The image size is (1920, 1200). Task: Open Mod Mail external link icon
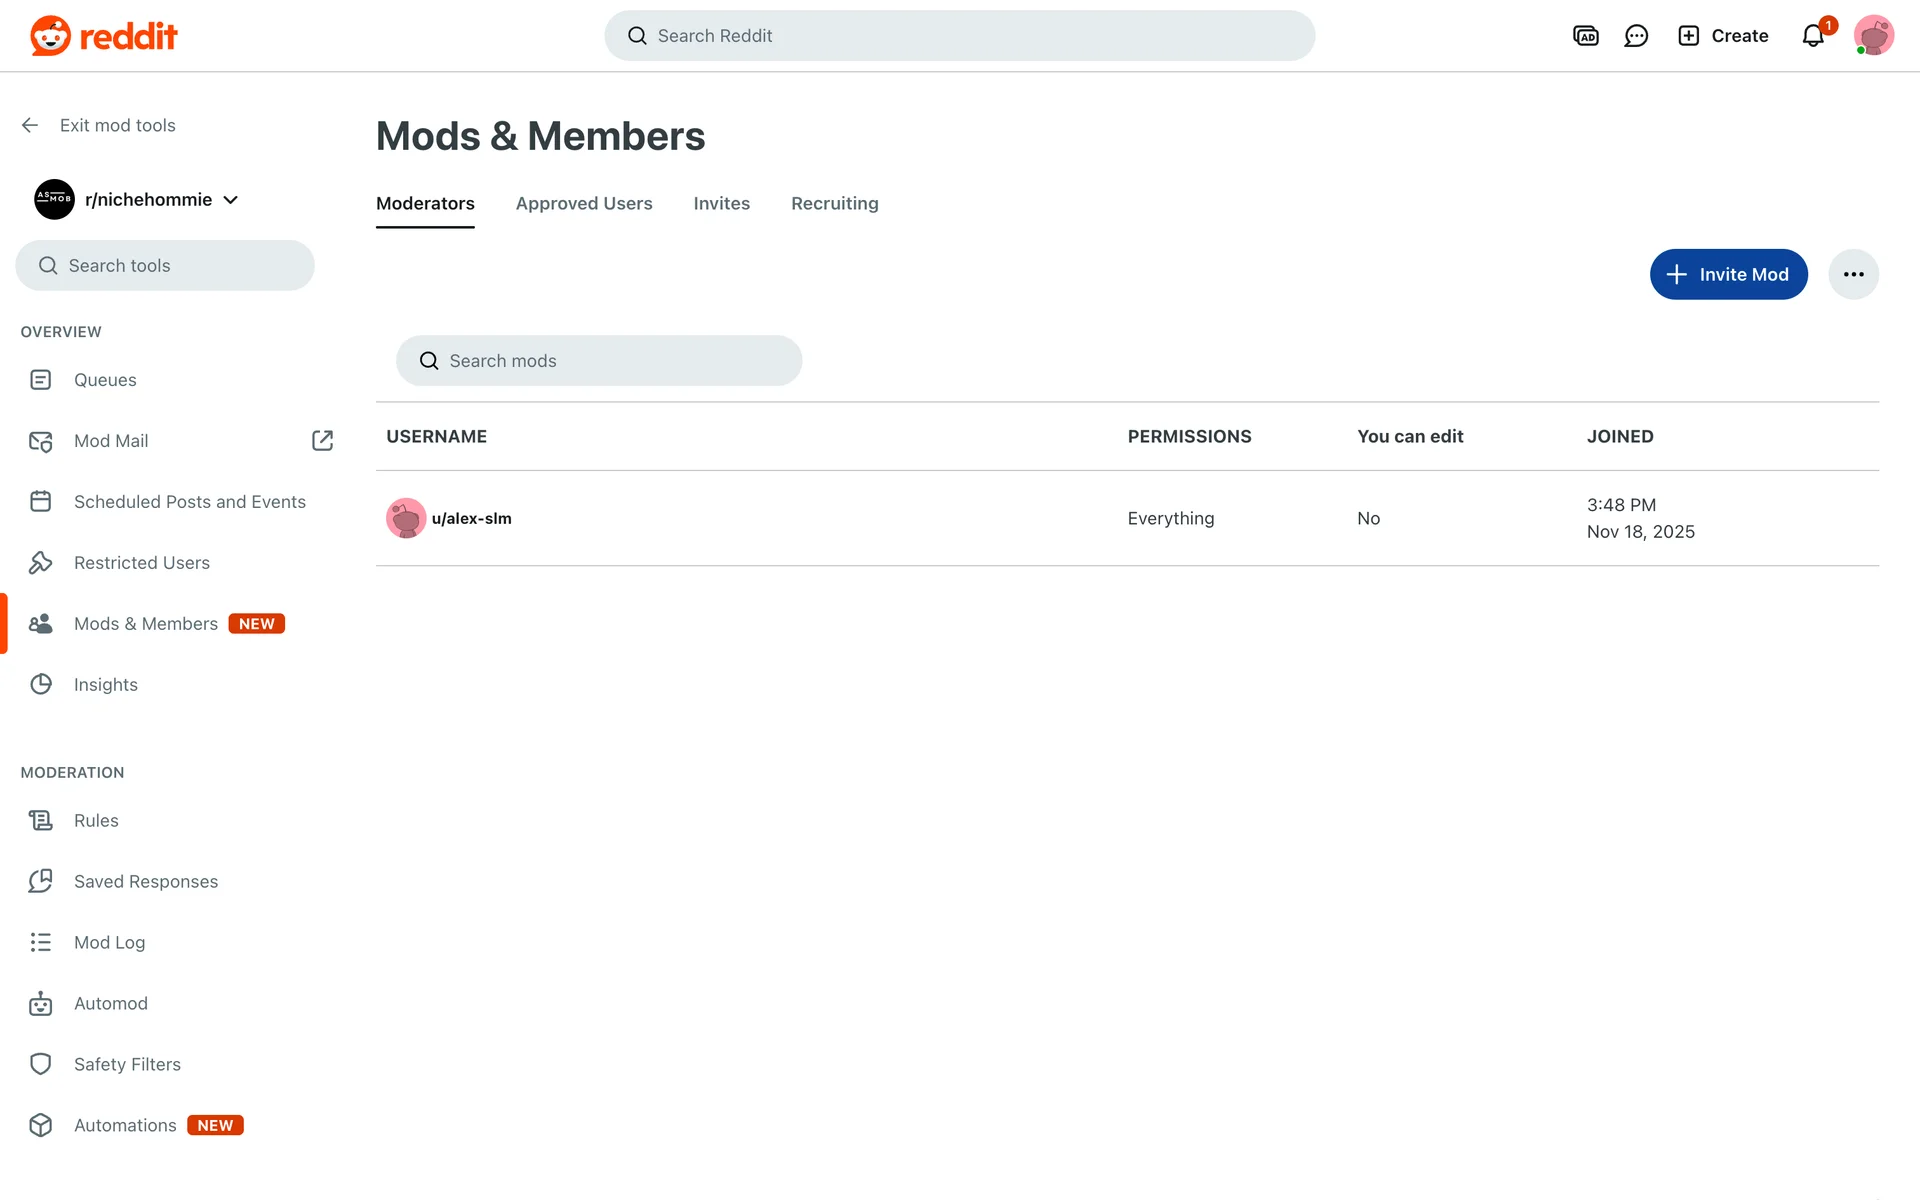[322, 441]
